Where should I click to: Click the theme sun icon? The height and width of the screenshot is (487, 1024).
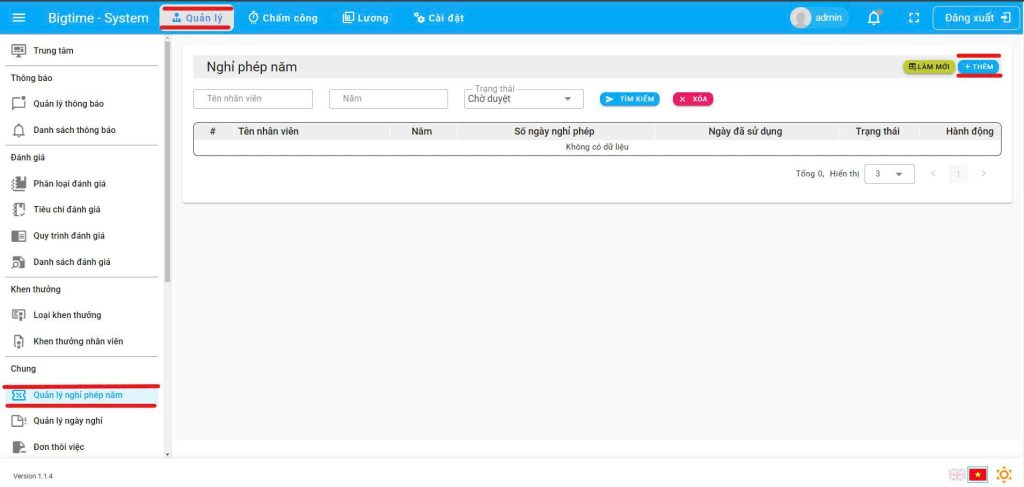[x=1004, y=474]
